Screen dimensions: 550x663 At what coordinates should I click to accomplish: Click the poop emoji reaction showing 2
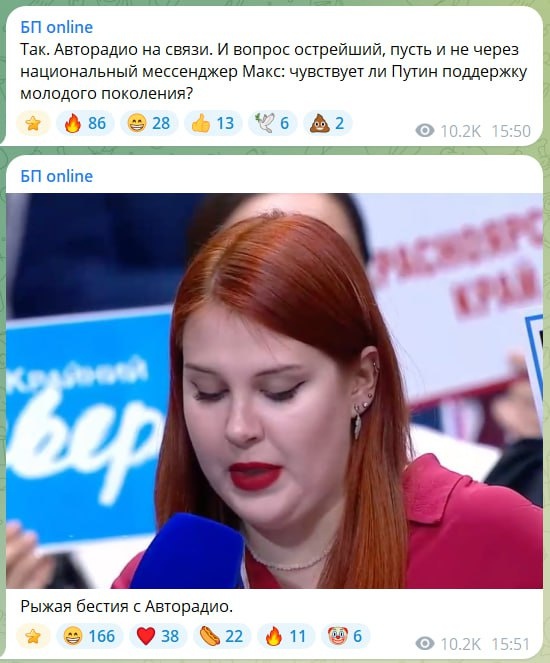click(327, 123)
